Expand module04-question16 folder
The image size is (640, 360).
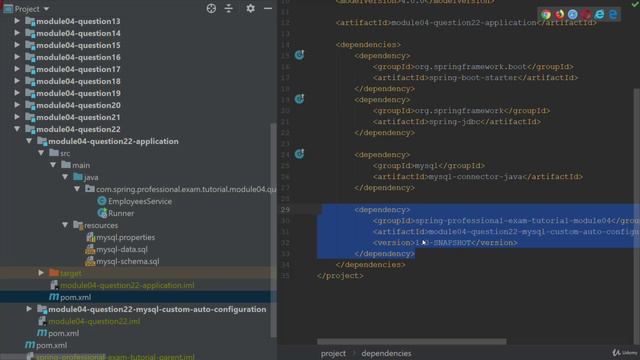[x=17, y=57]
